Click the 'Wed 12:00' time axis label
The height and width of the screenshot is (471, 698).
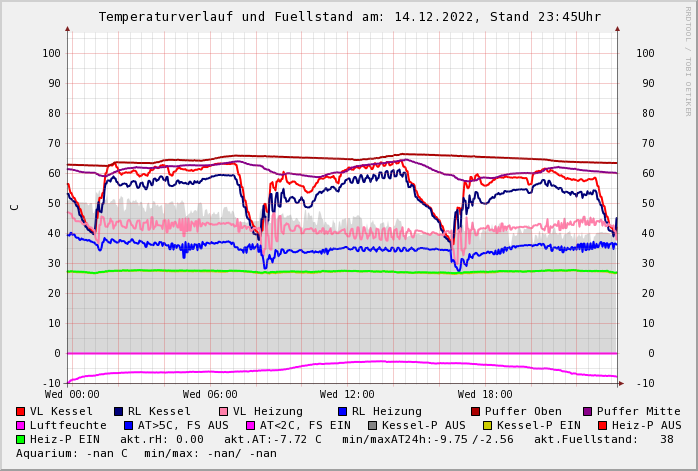(347, 395)
